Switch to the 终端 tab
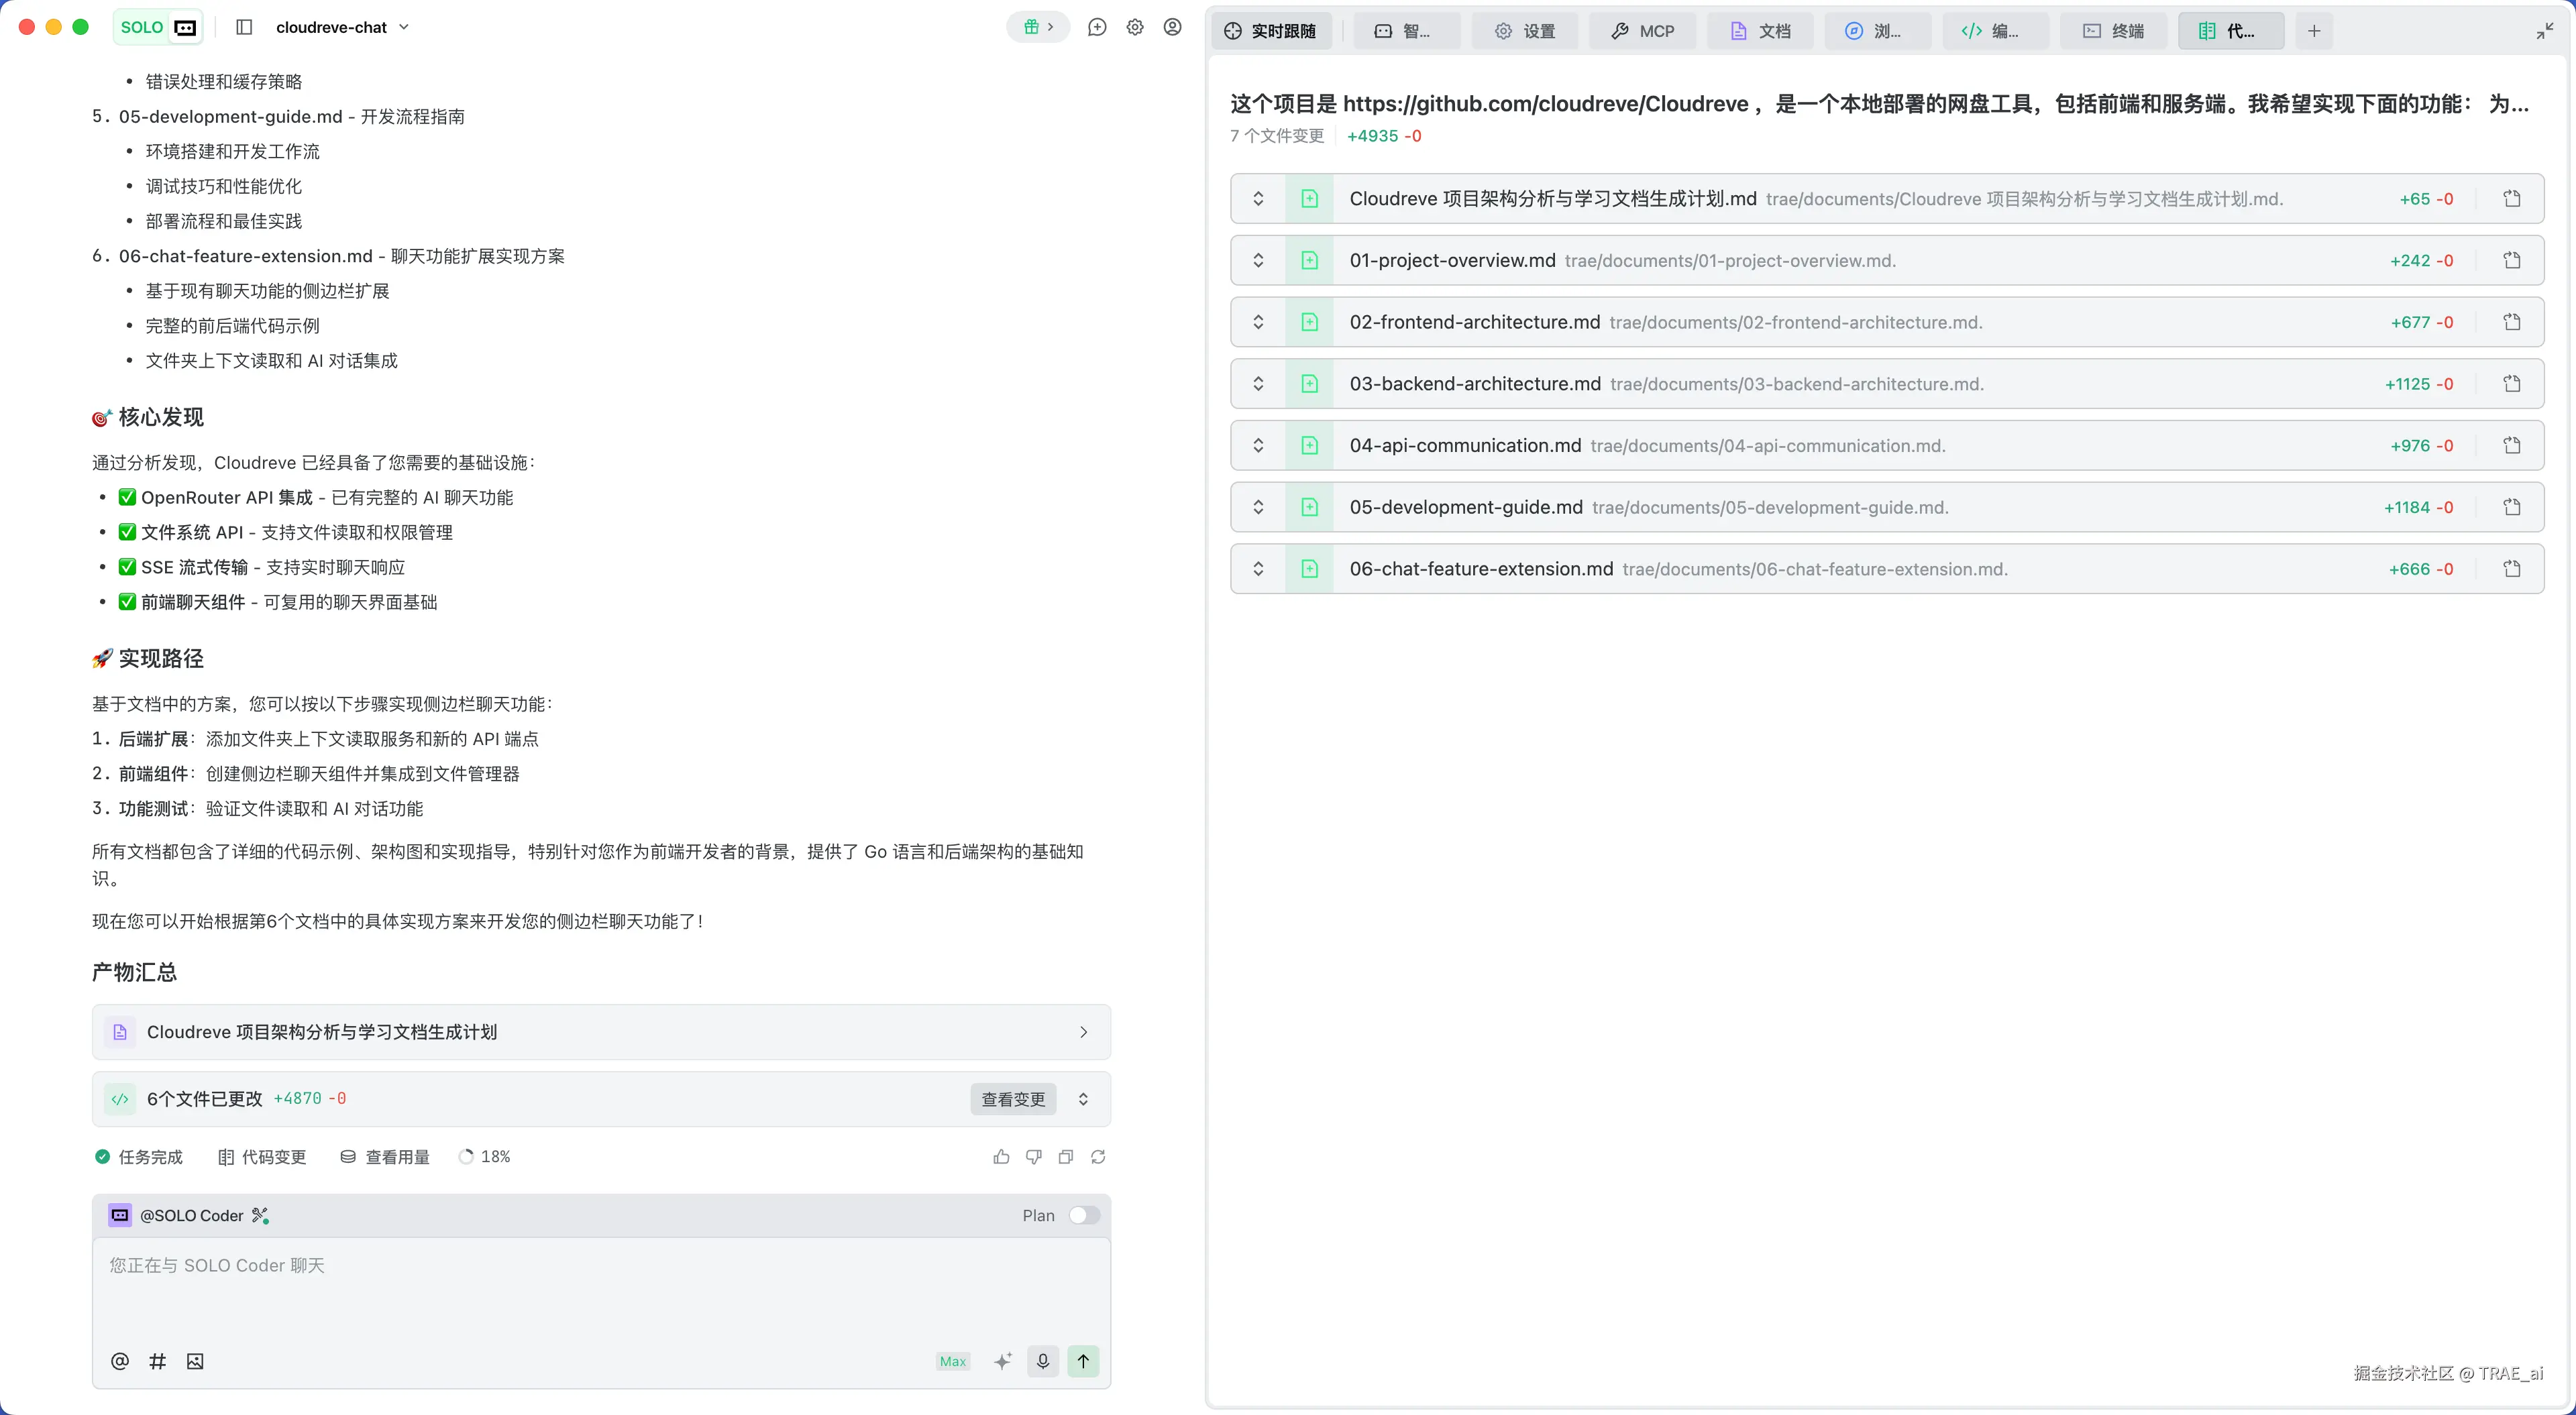This screenshot has width=2576, height=1415. coord(2114,31)
